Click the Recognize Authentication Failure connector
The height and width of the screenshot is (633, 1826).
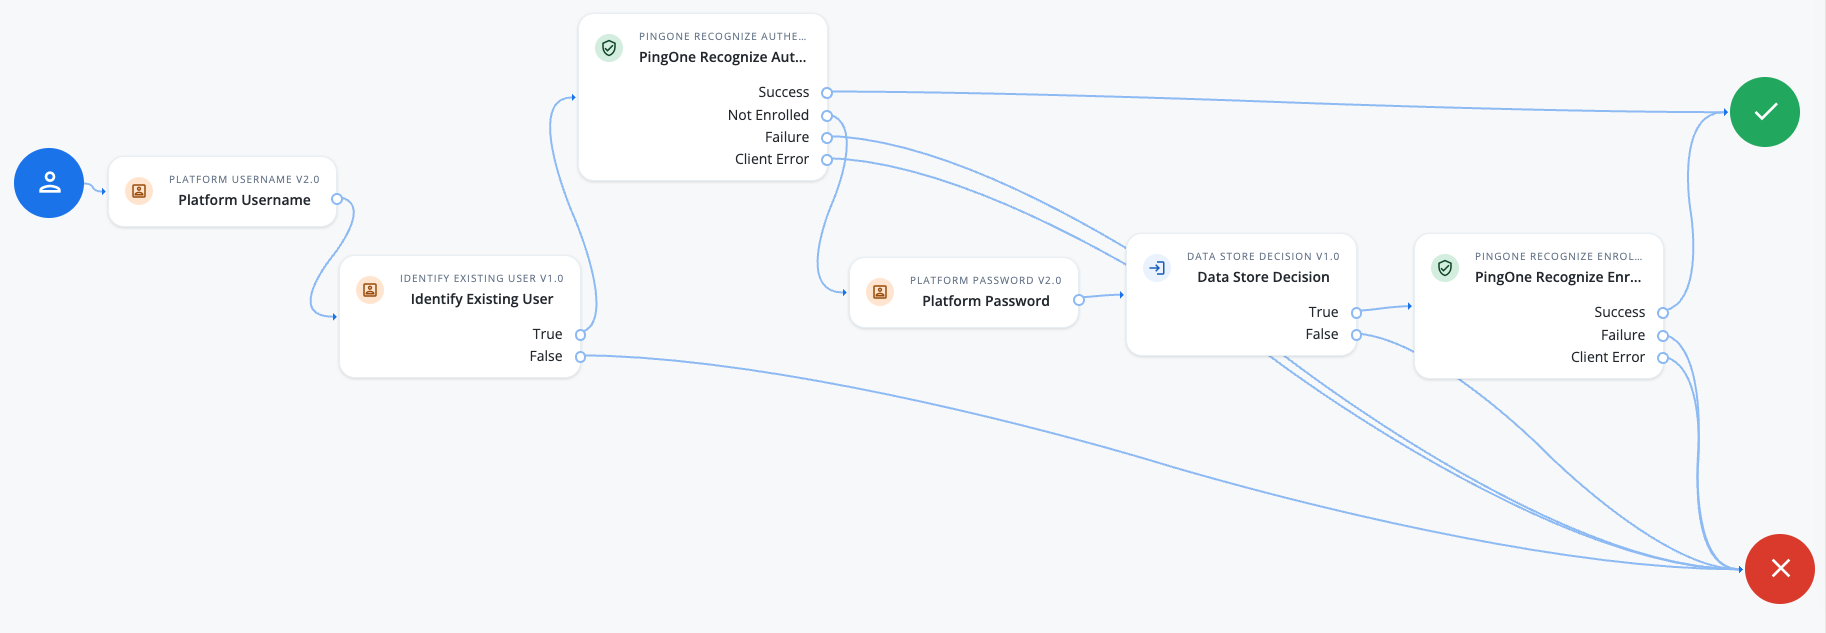coord(827,138)
